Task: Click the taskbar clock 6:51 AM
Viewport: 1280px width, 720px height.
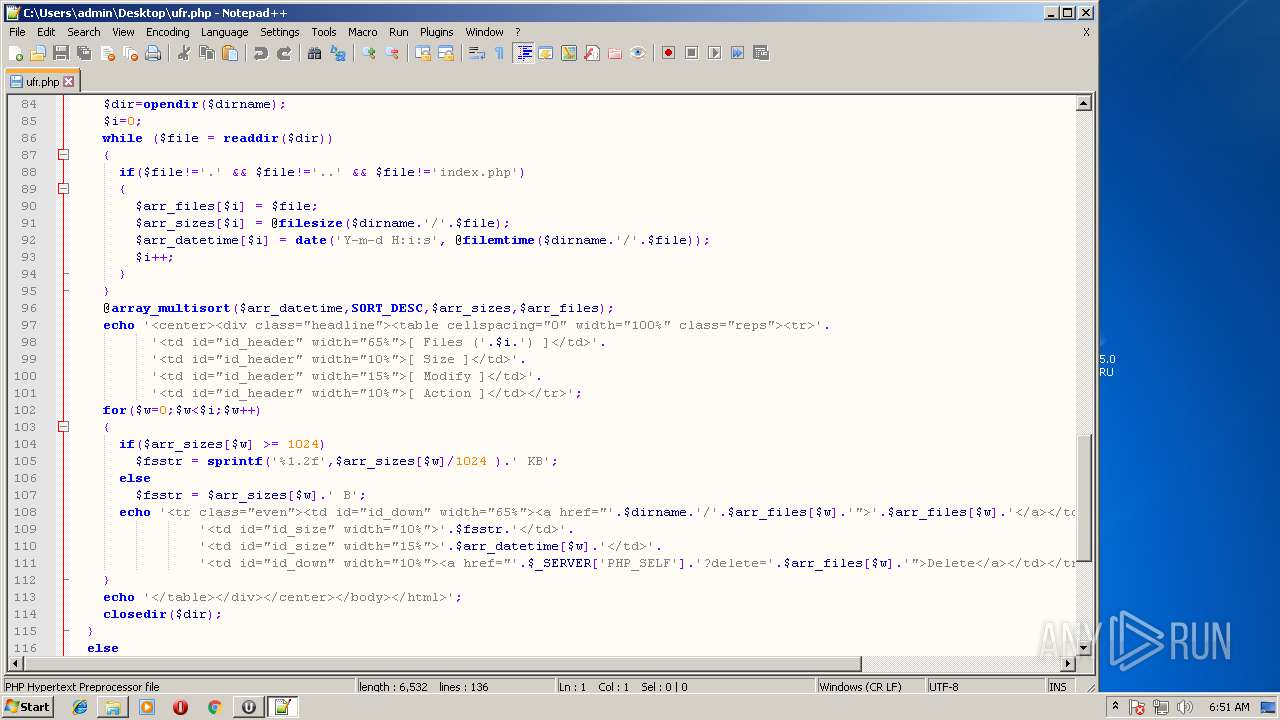Action: (x=1229, y=707)
